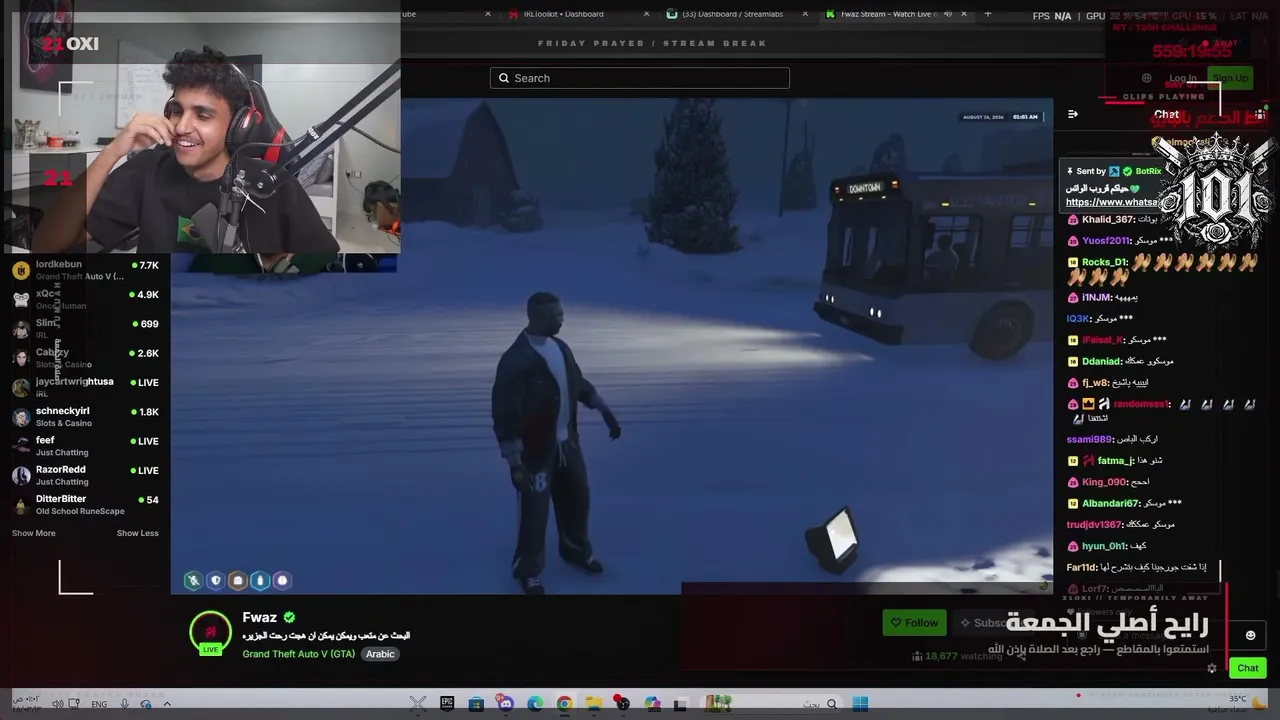Open File Explorer from taskbar
The width and height of the screenshot is (1280, 720).
tap(593, 704)
